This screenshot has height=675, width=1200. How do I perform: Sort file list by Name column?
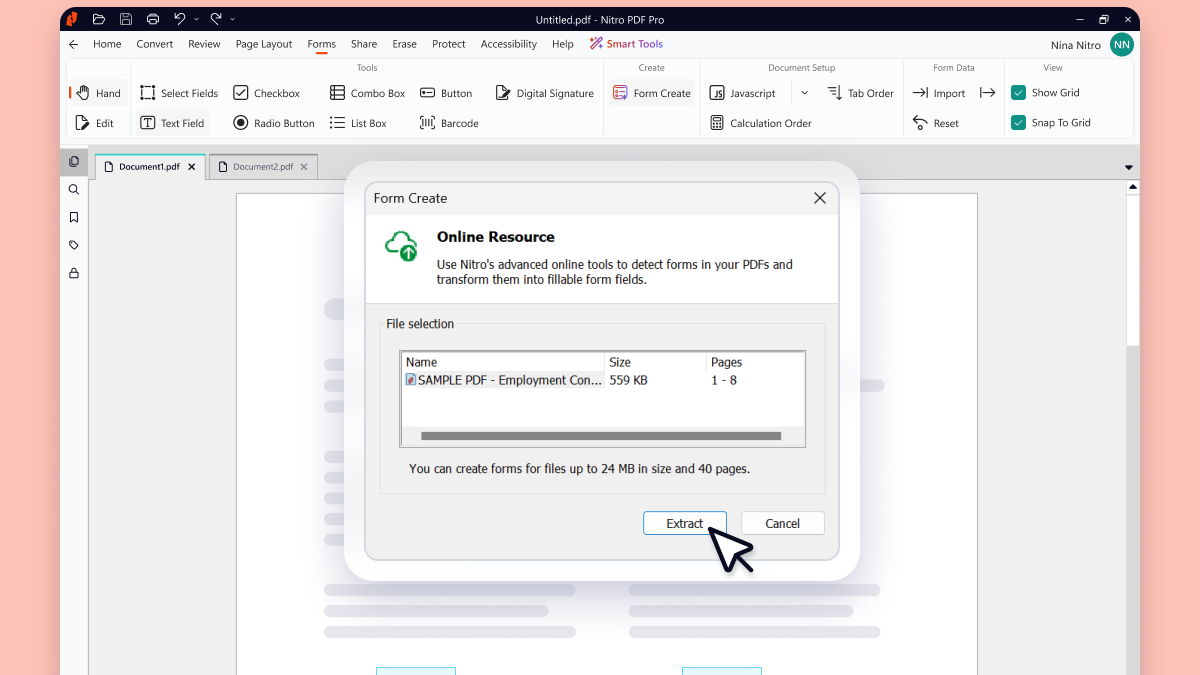click(504, 362)
